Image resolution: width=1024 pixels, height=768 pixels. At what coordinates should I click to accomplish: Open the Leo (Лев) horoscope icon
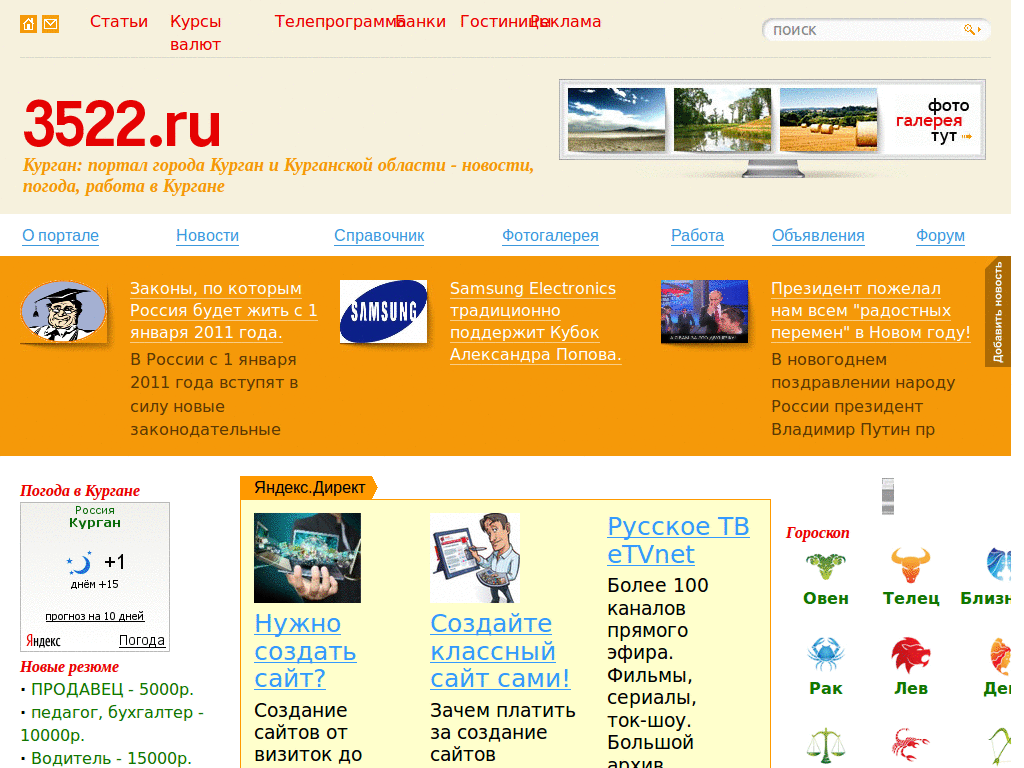pyautogui.click(x=910, y=655)
